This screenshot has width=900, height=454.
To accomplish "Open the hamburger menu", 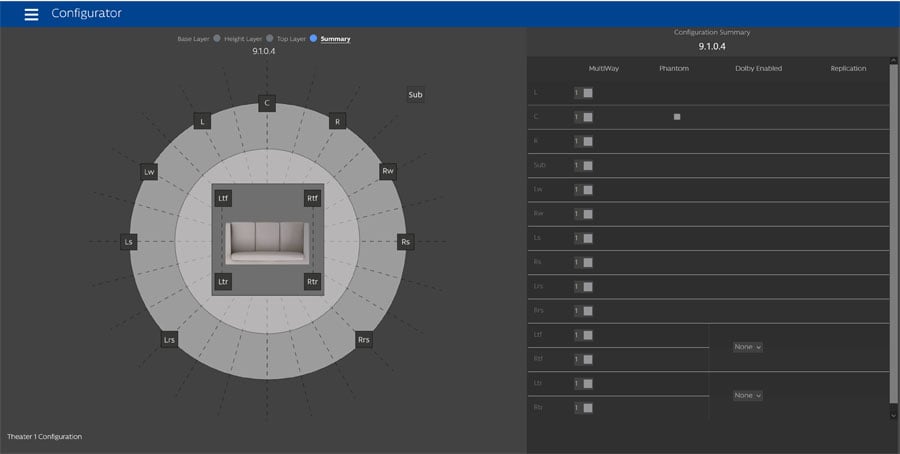I will [x=31, y=14].
